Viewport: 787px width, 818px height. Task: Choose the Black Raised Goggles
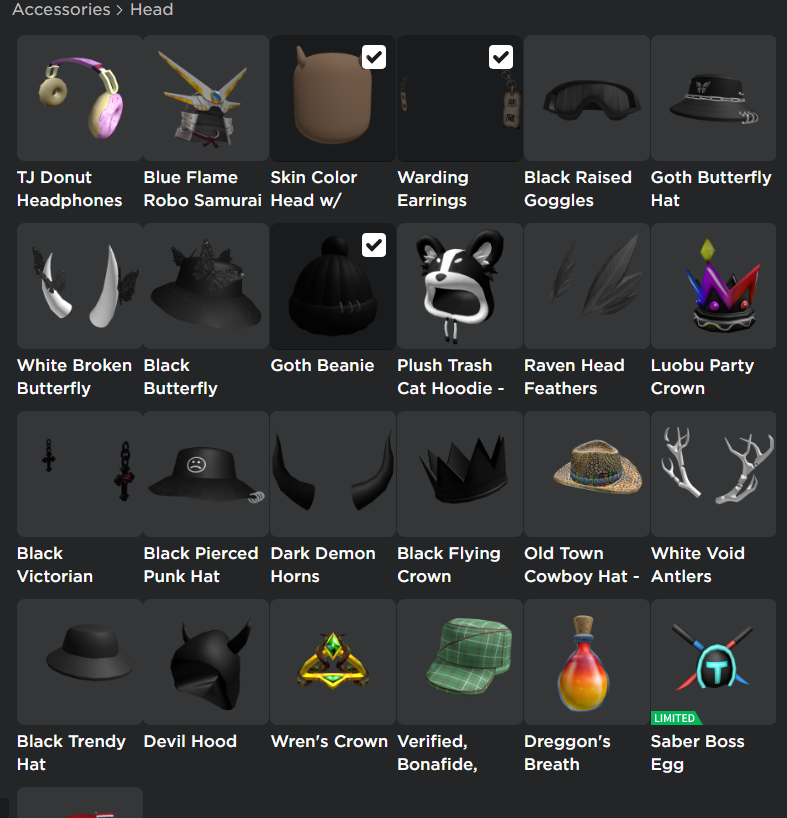pos(587,98)
